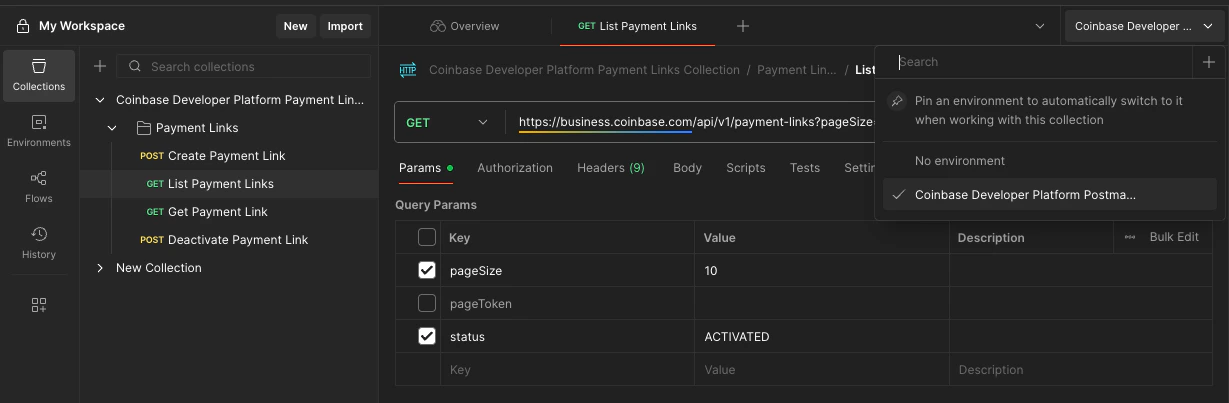
Task: Click the pageToken key cell
Action: (x=567, y=304)
